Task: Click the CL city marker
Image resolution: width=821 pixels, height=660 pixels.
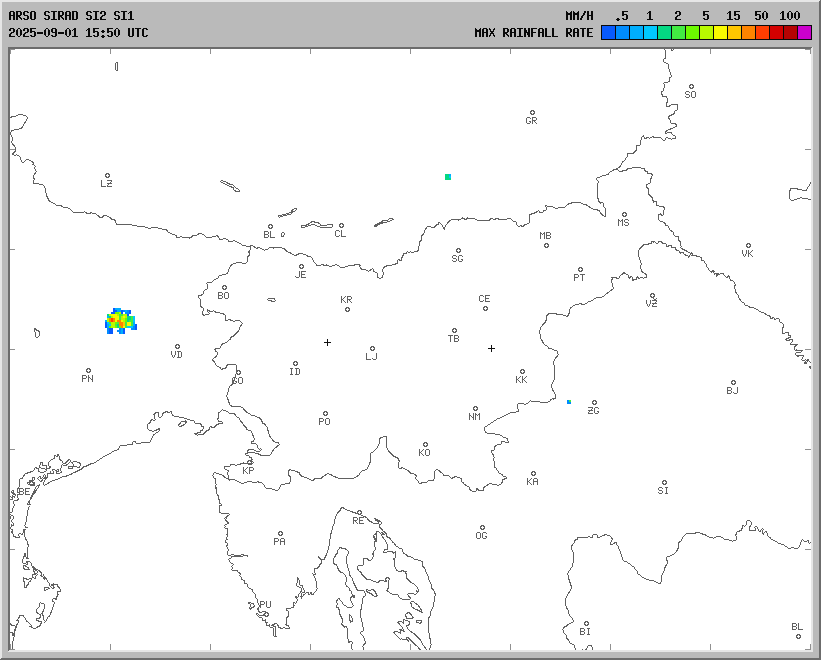Action: click(x=341, y=226)
